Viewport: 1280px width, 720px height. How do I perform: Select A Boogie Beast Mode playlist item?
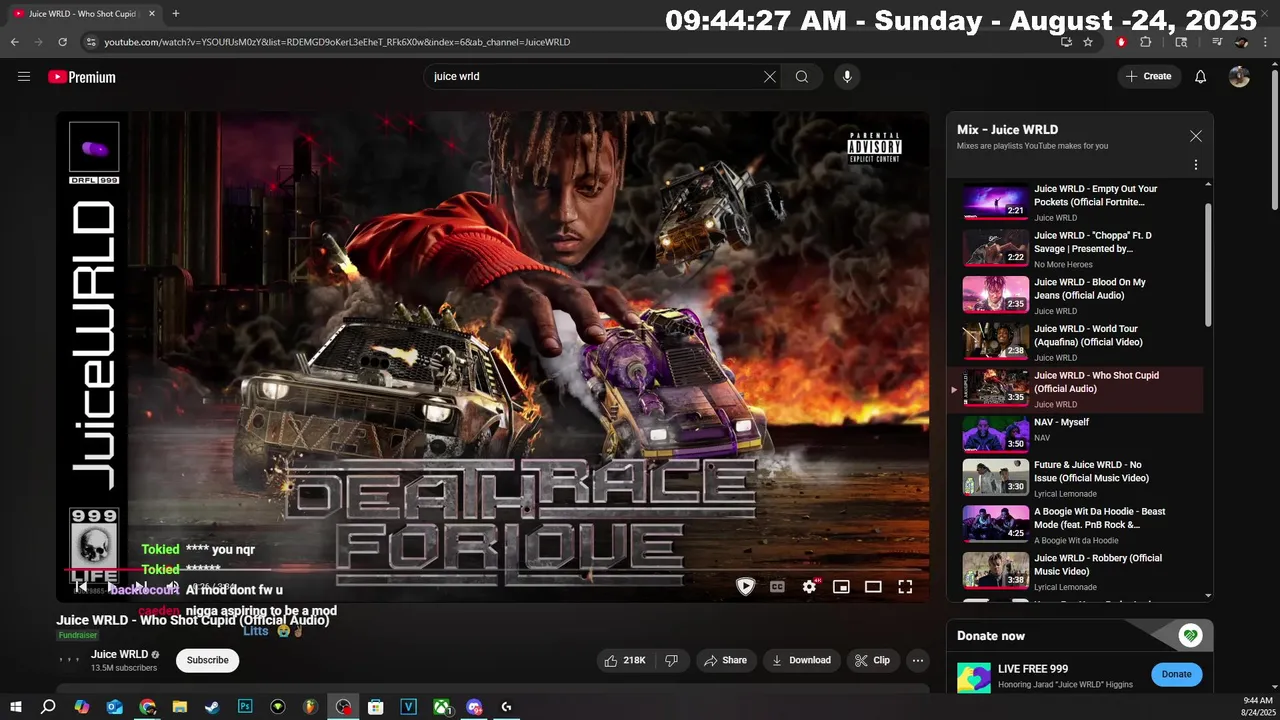coord(1076,525)
